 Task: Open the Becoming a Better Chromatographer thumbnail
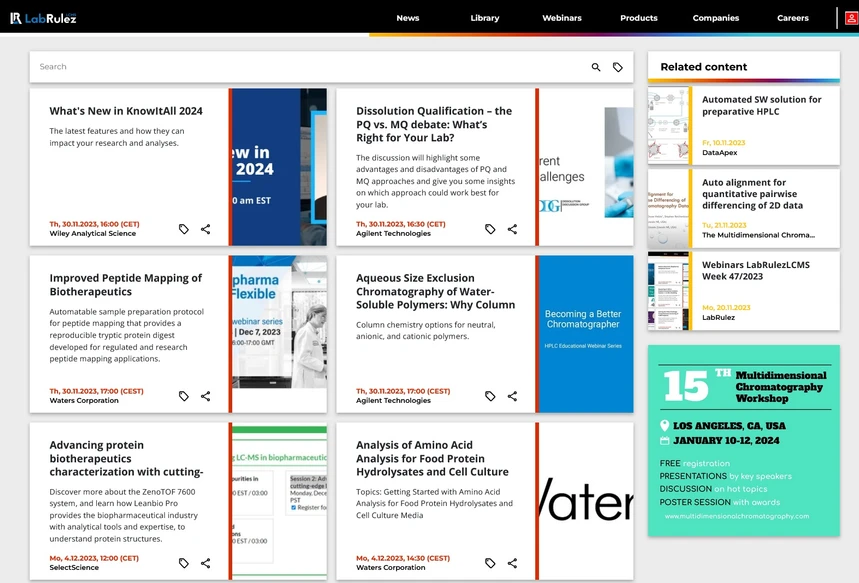[585, 333]
